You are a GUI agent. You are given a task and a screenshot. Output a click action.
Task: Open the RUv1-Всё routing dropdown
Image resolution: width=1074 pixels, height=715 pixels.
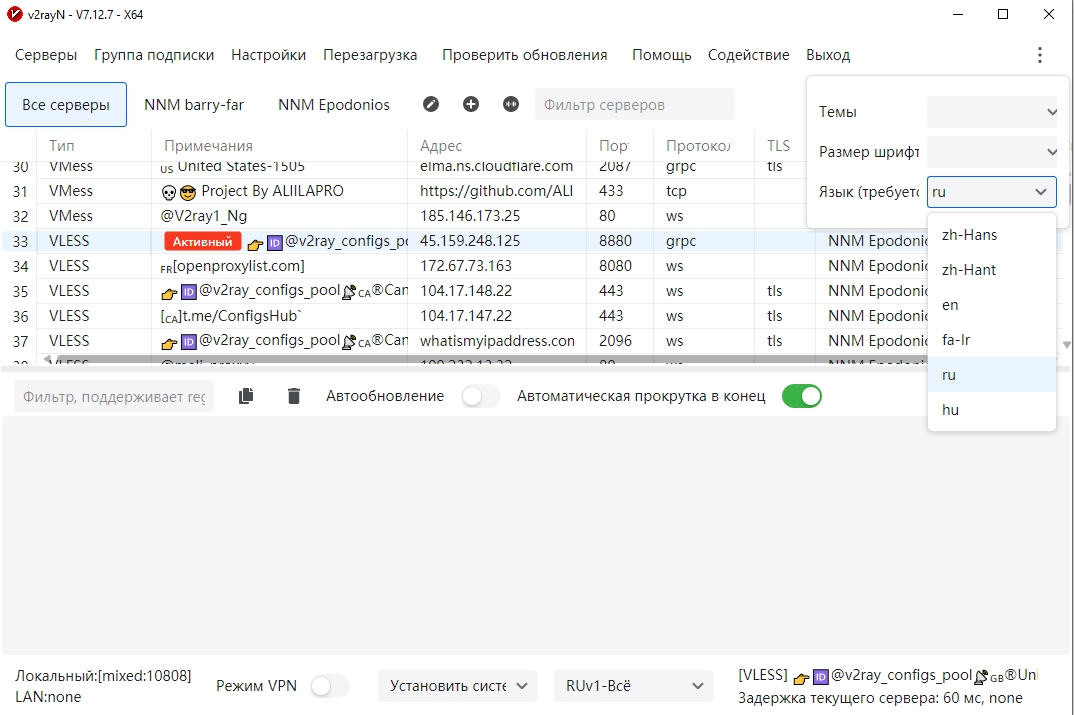click(x=634, y=686)
